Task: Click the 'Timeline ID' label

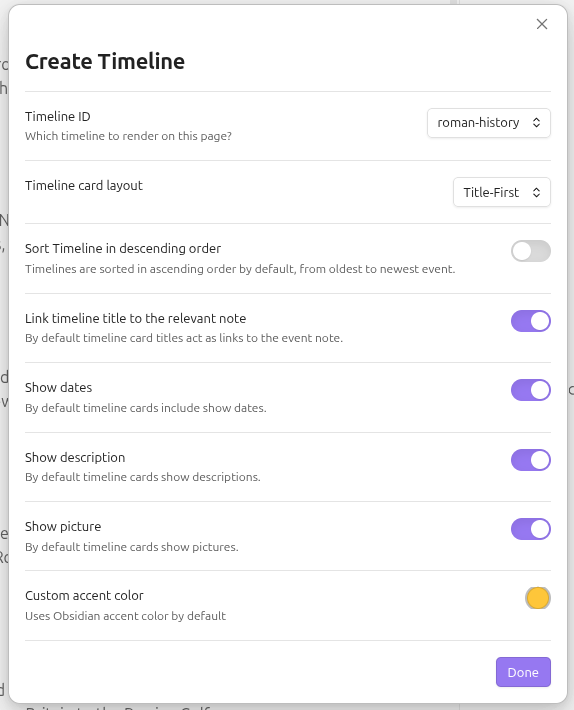Action: pos(58,117)
